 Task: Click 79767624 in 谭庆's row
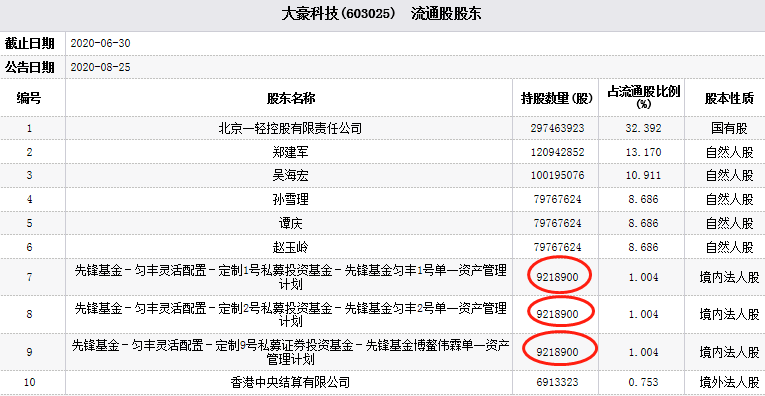(x=557, y=223)
